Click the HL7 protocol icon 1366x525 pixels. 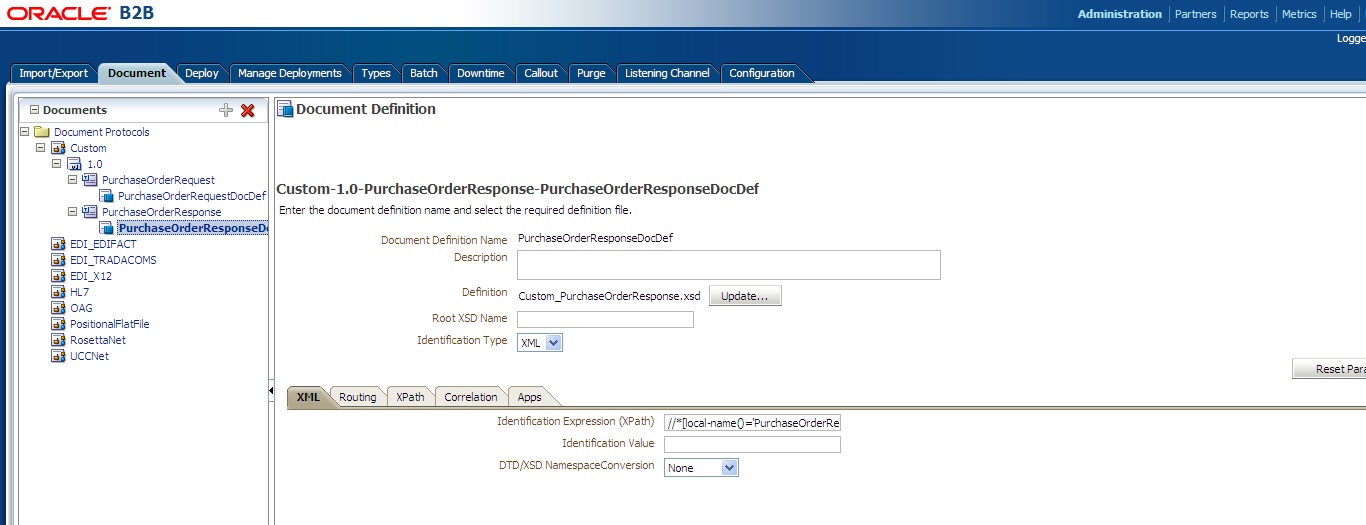[57, 292]
